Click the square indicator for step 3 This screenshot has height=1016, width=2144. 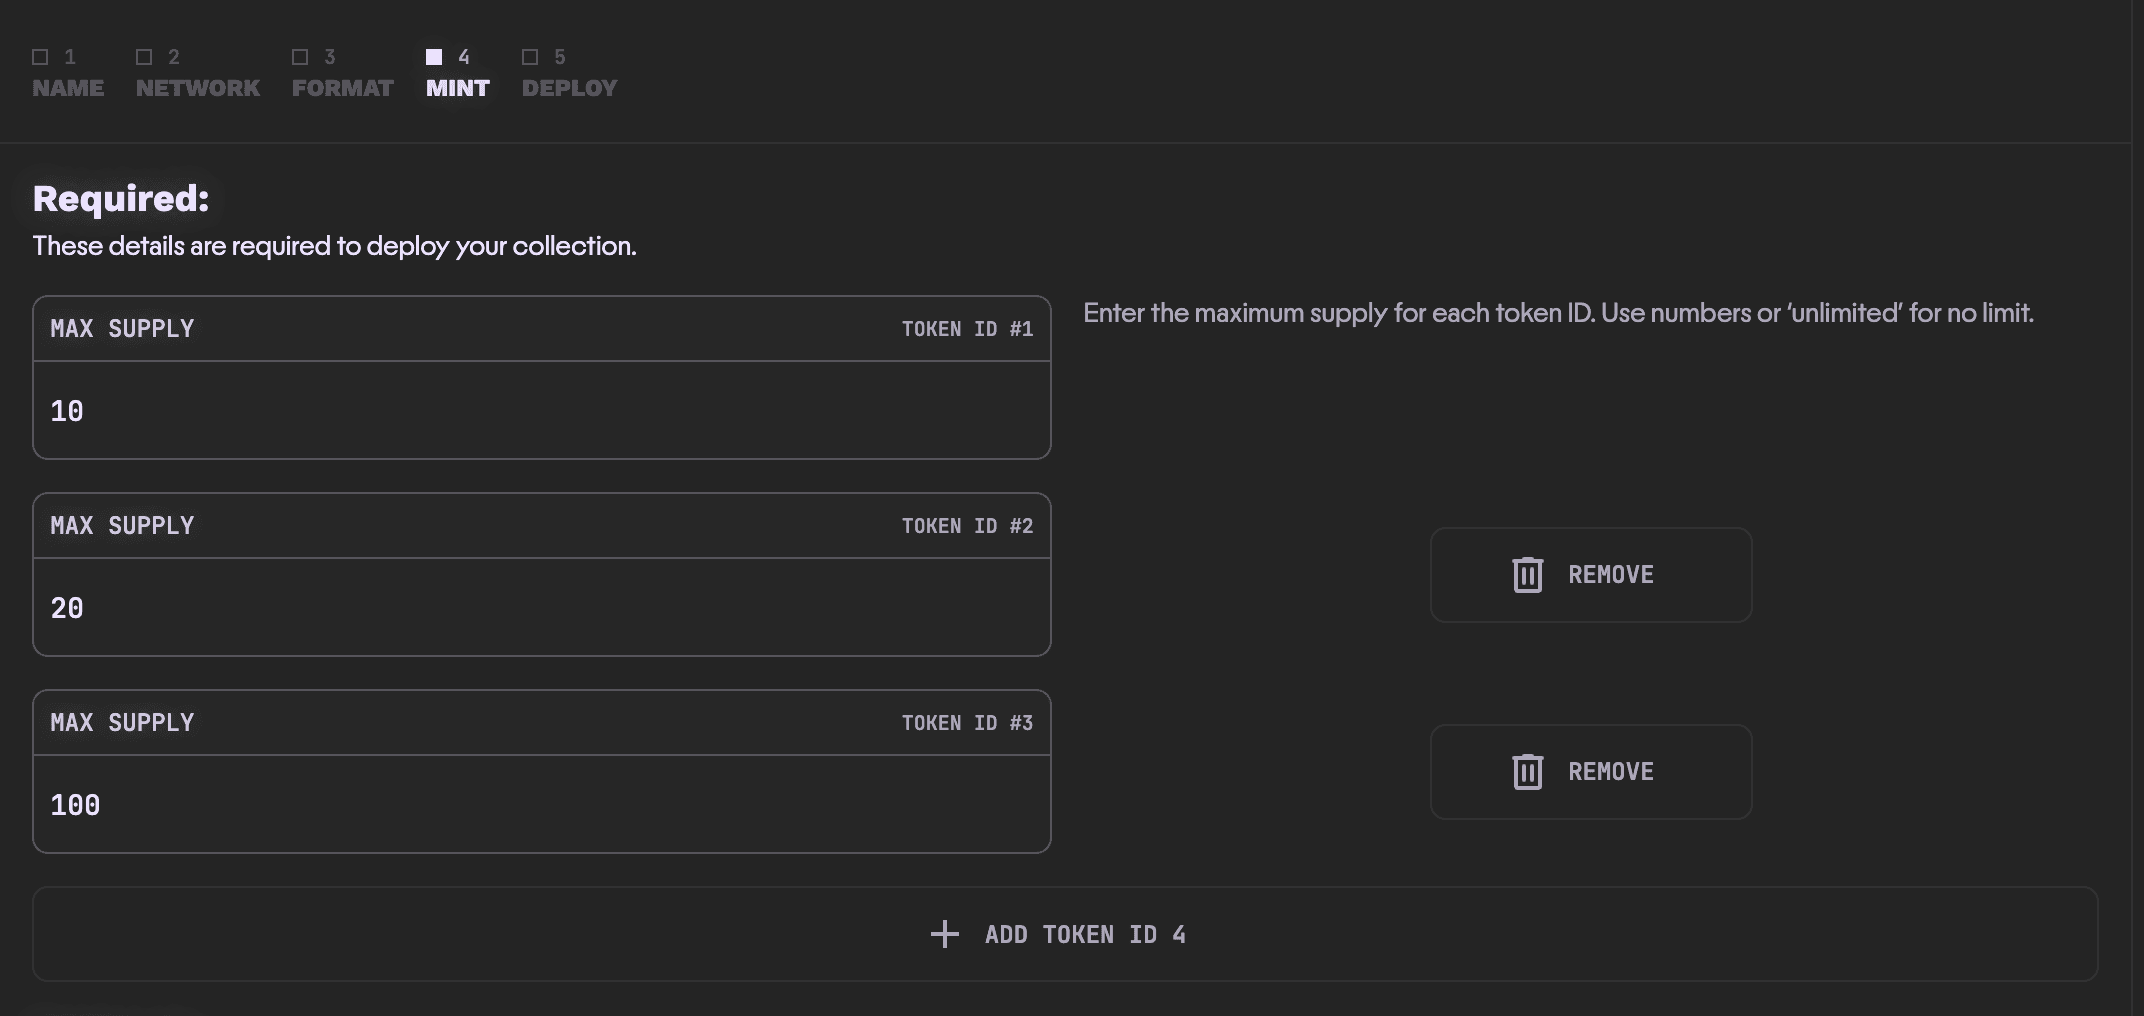tap(300, 57)
